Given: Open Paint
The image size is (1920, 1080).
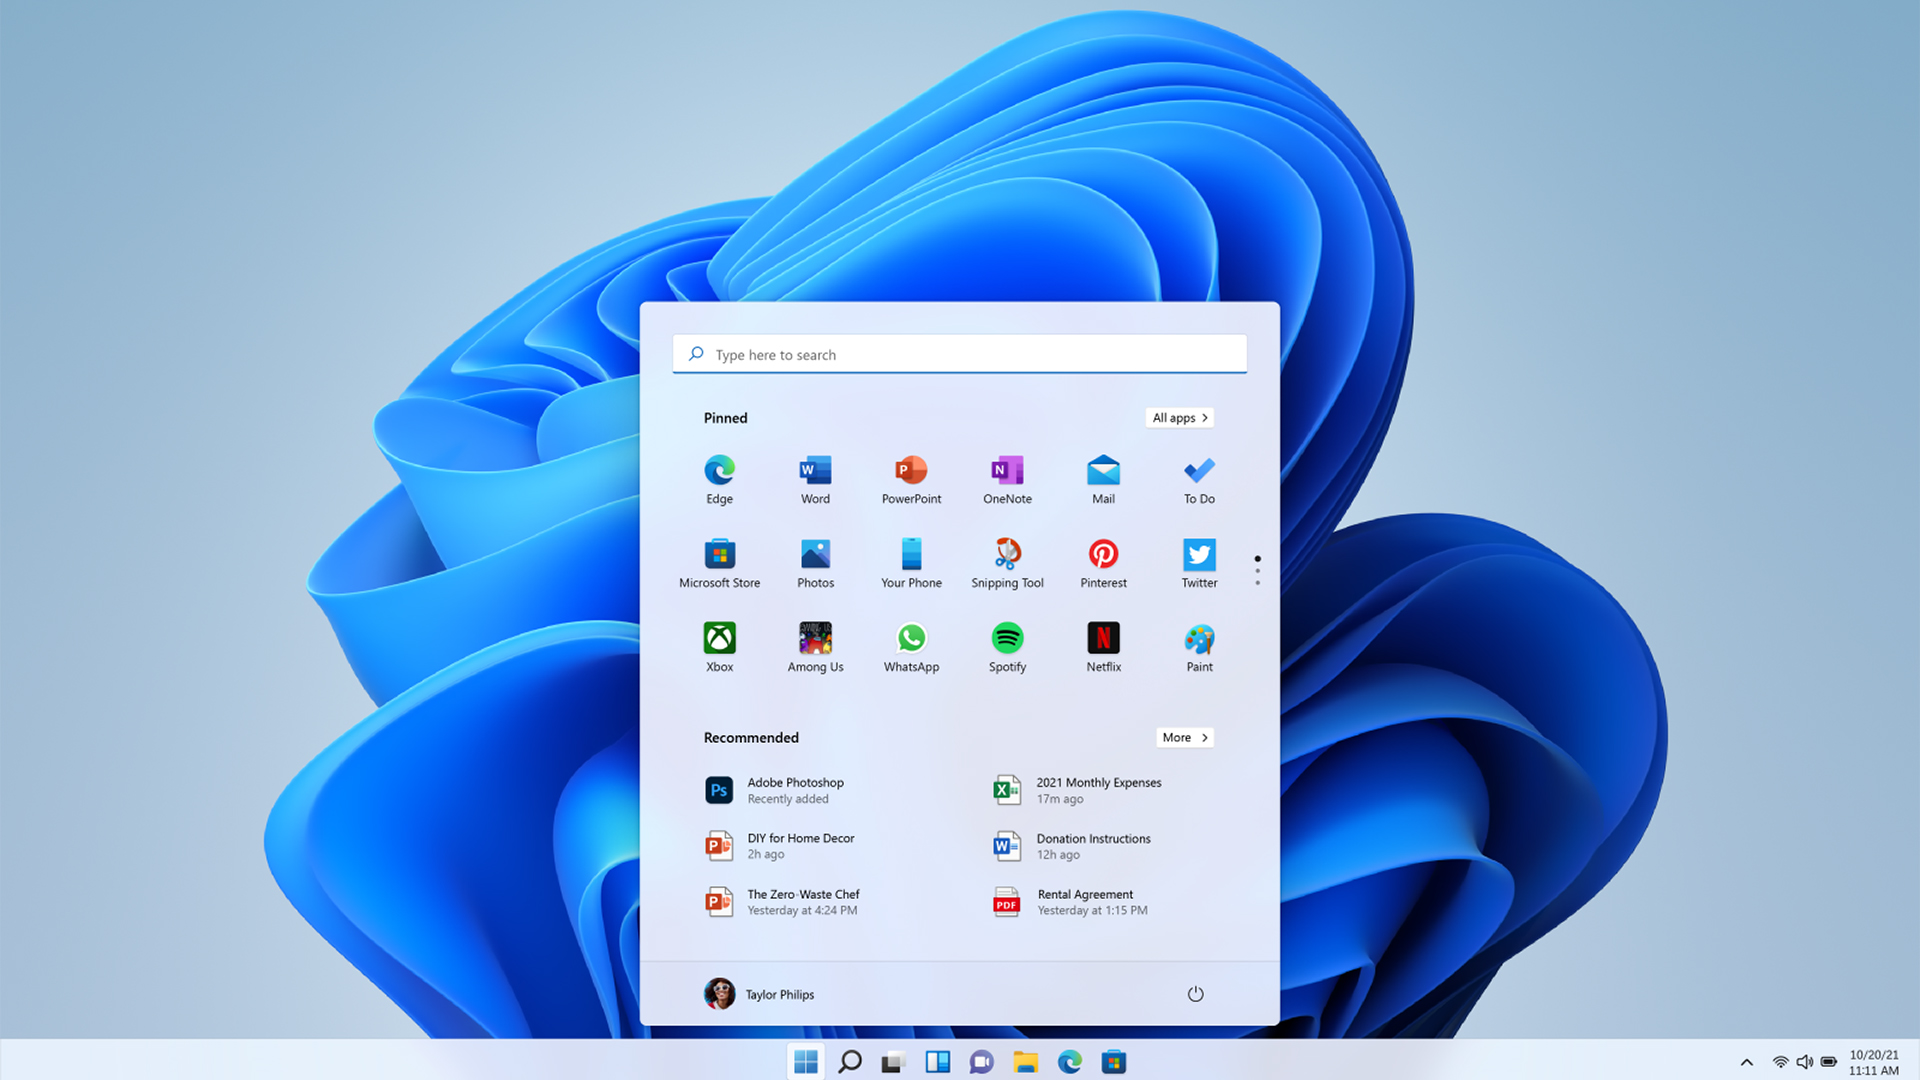Looking at the screenshot, I should (x=1198, y=647).
